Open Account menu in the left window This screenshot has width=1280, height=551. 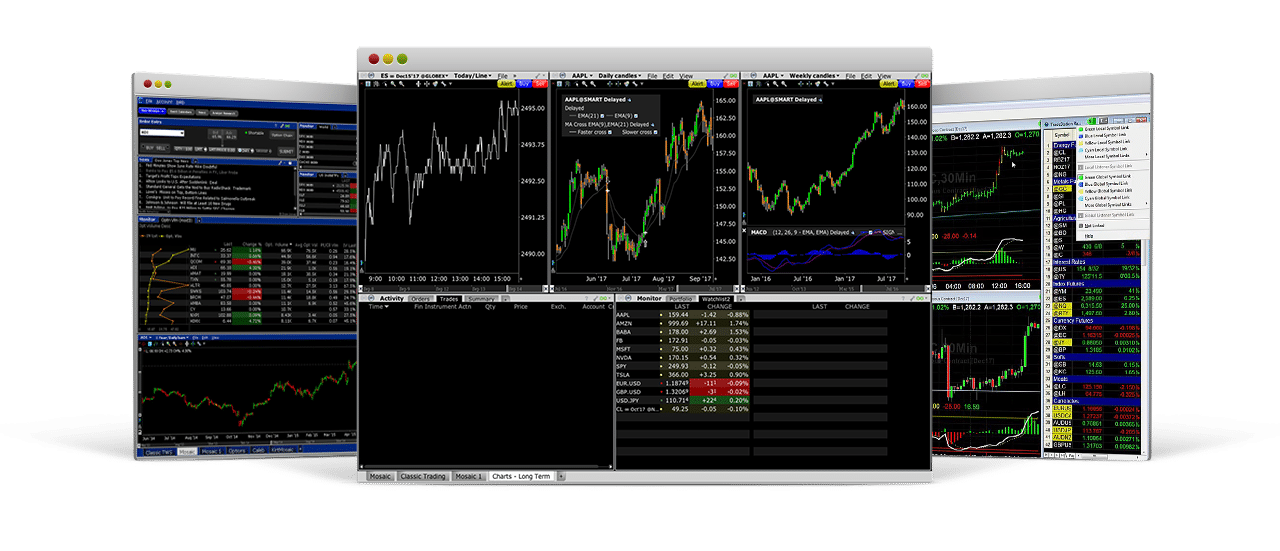pos(164,102)
